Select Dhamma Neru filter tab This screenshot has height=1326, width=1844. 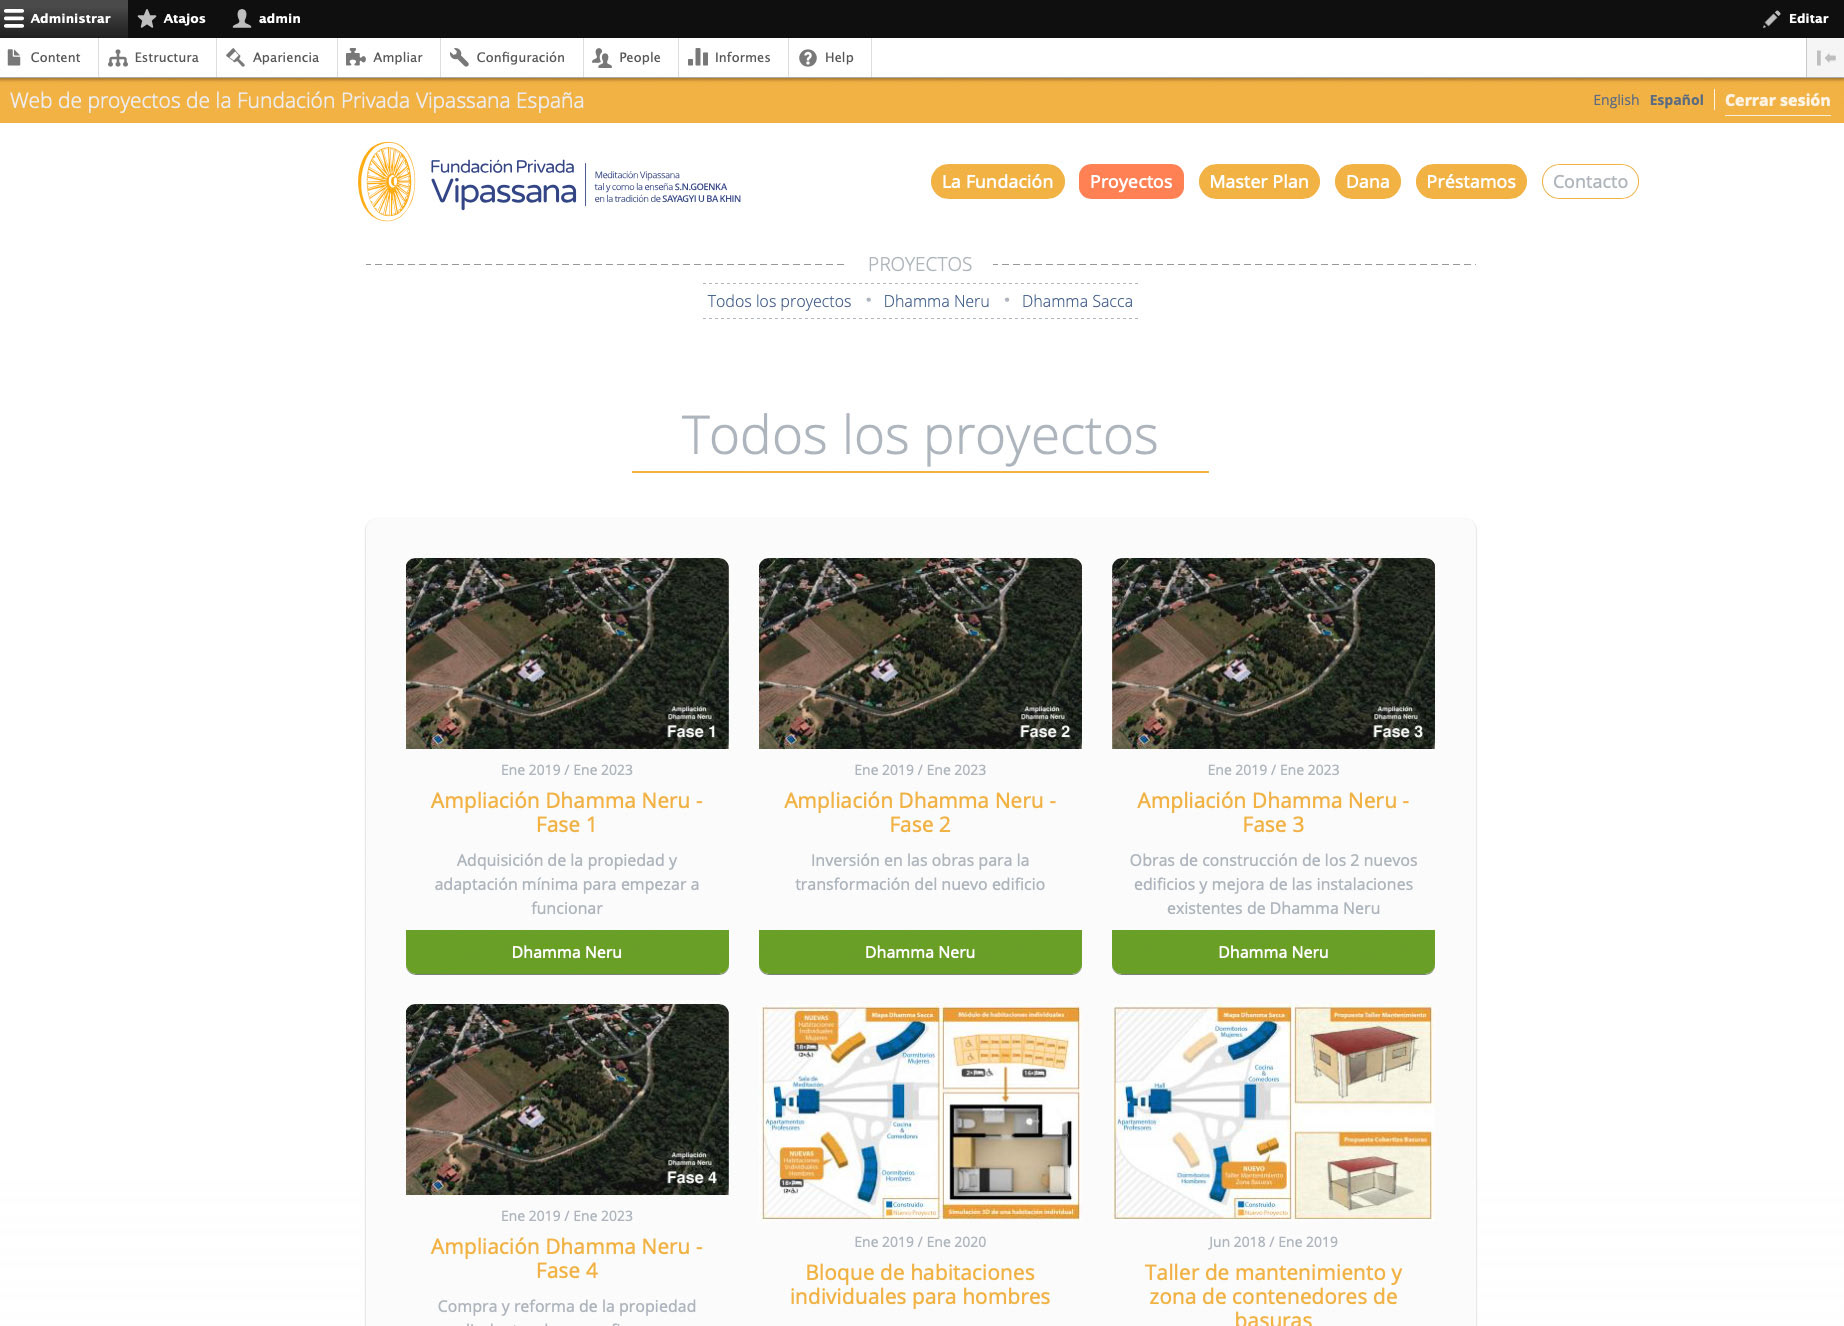936,301
